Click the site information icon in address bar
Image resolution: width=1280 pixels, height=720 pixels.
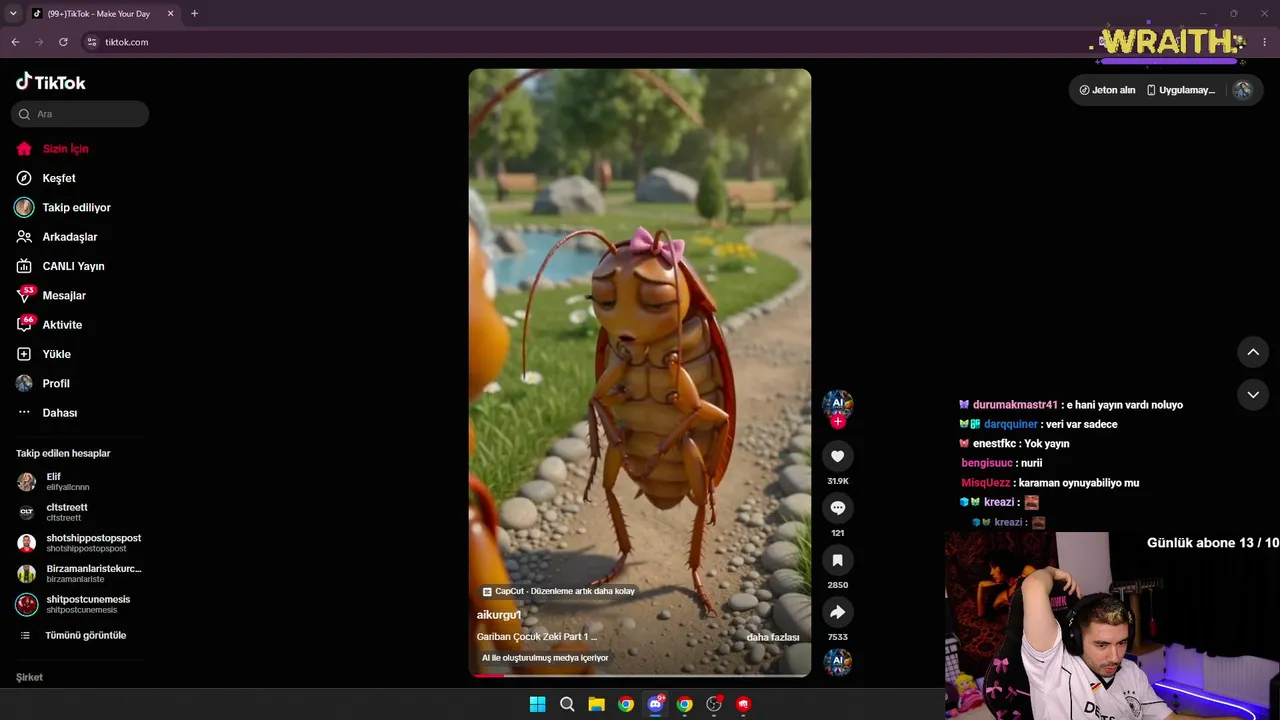pyautogui.click(x=92, y=42)
